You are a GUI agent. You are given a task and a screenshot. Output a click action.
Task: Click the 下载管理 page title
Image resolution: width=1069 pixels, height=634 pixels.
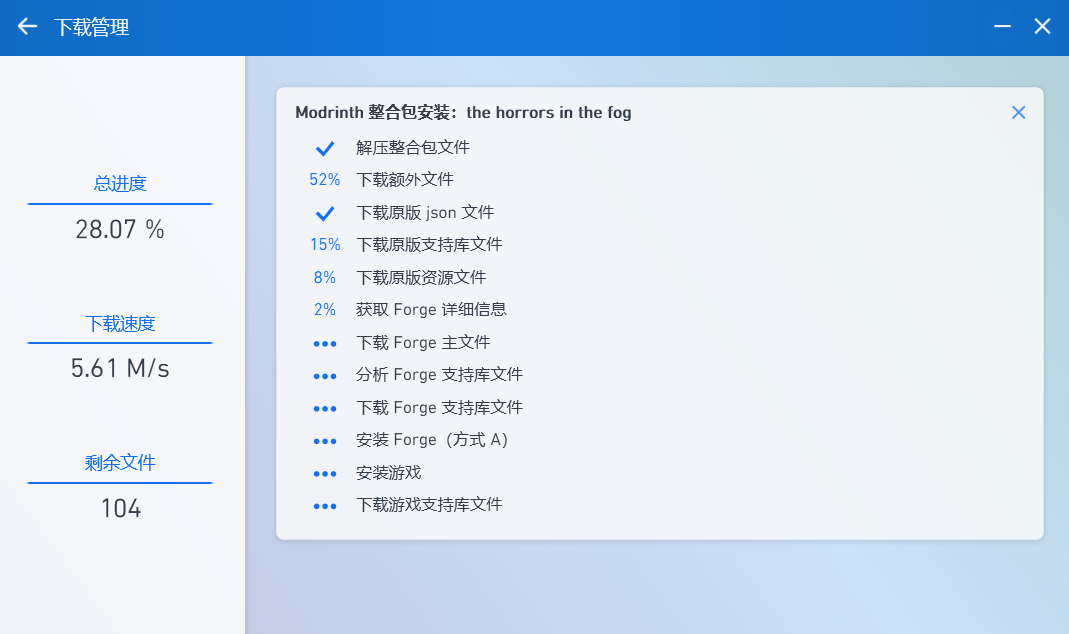tap(91, 27)
